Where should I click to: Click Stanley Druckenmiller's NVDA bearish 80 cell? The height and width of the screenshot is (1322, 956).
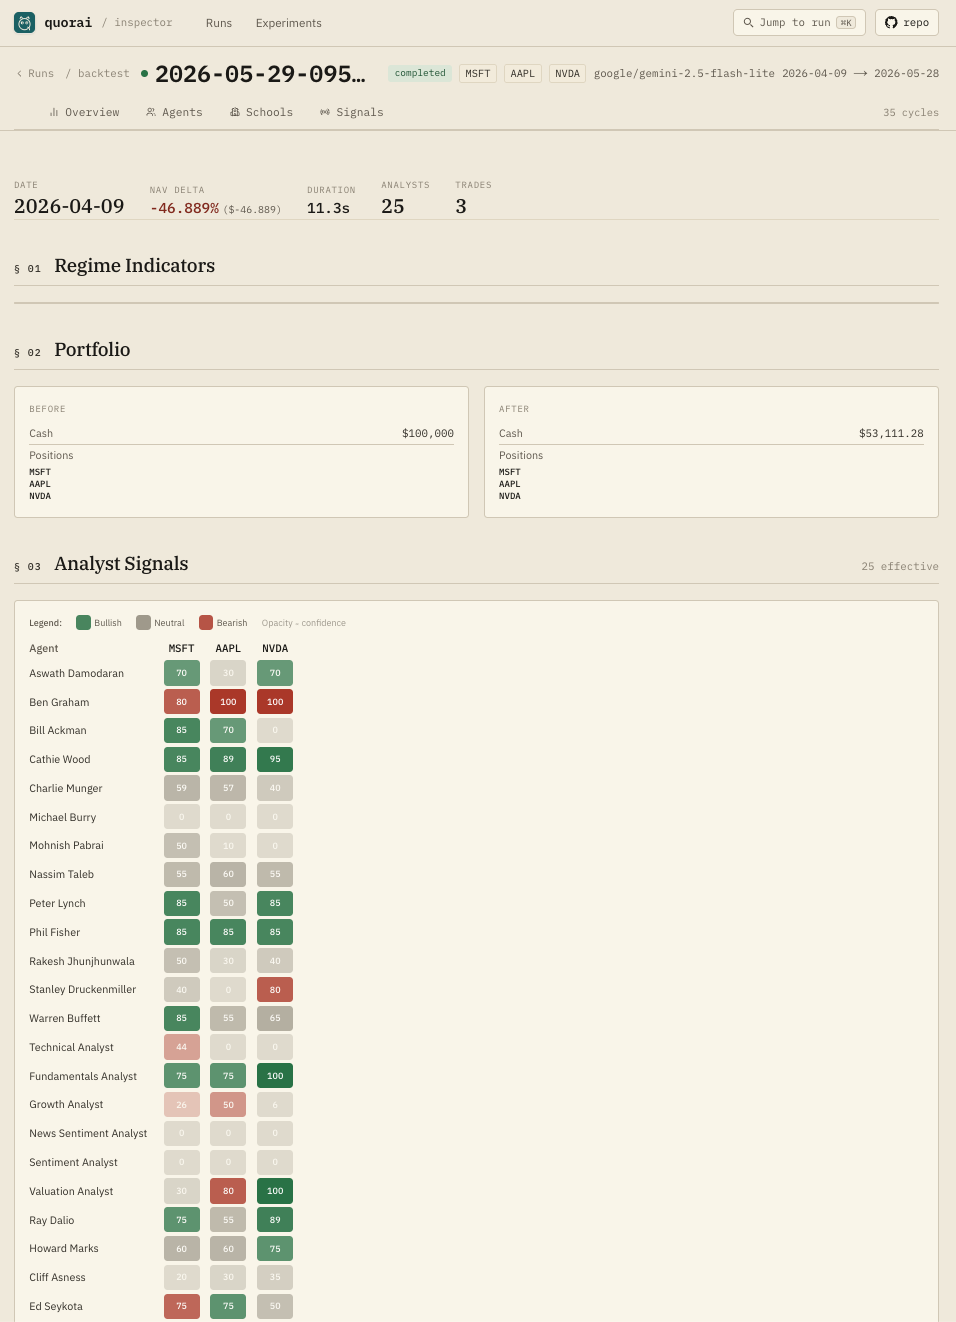pyautogui.click(x=275, y=990)
